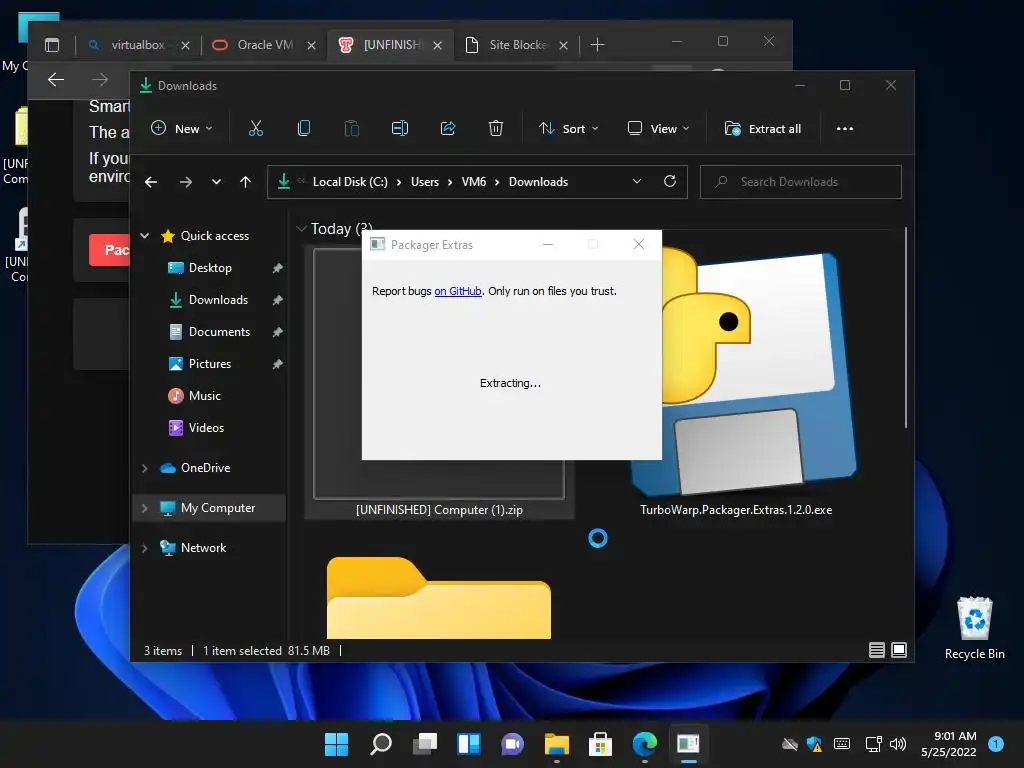1024x768 pixels.
Task: Click browser back arrow
Action: point(56,80)
